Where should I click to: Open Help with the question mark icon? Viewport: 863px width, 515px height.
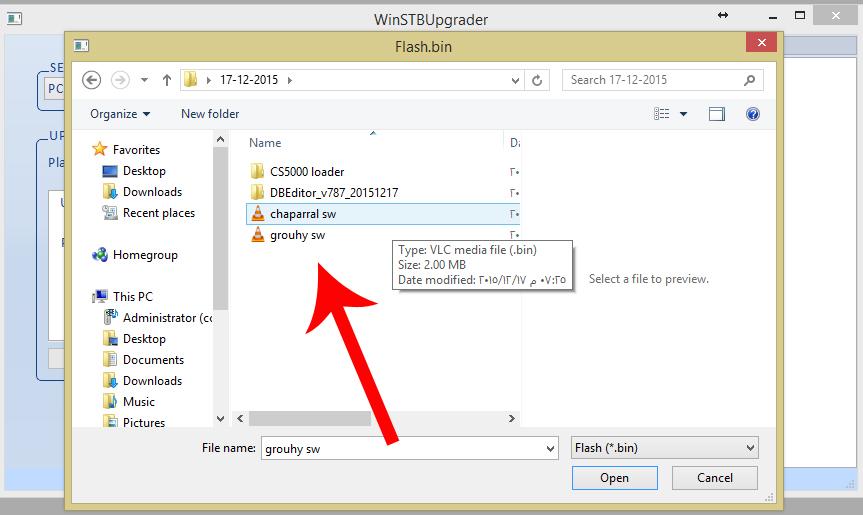pyautogui.click(x=753, y=114)
